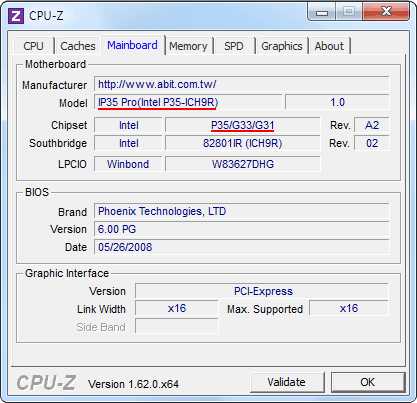The width and height of the screenshot is (417, 403).
Task: Click the 82801IR (ICH9R) southbridge field
Action: tap(243, 143)
